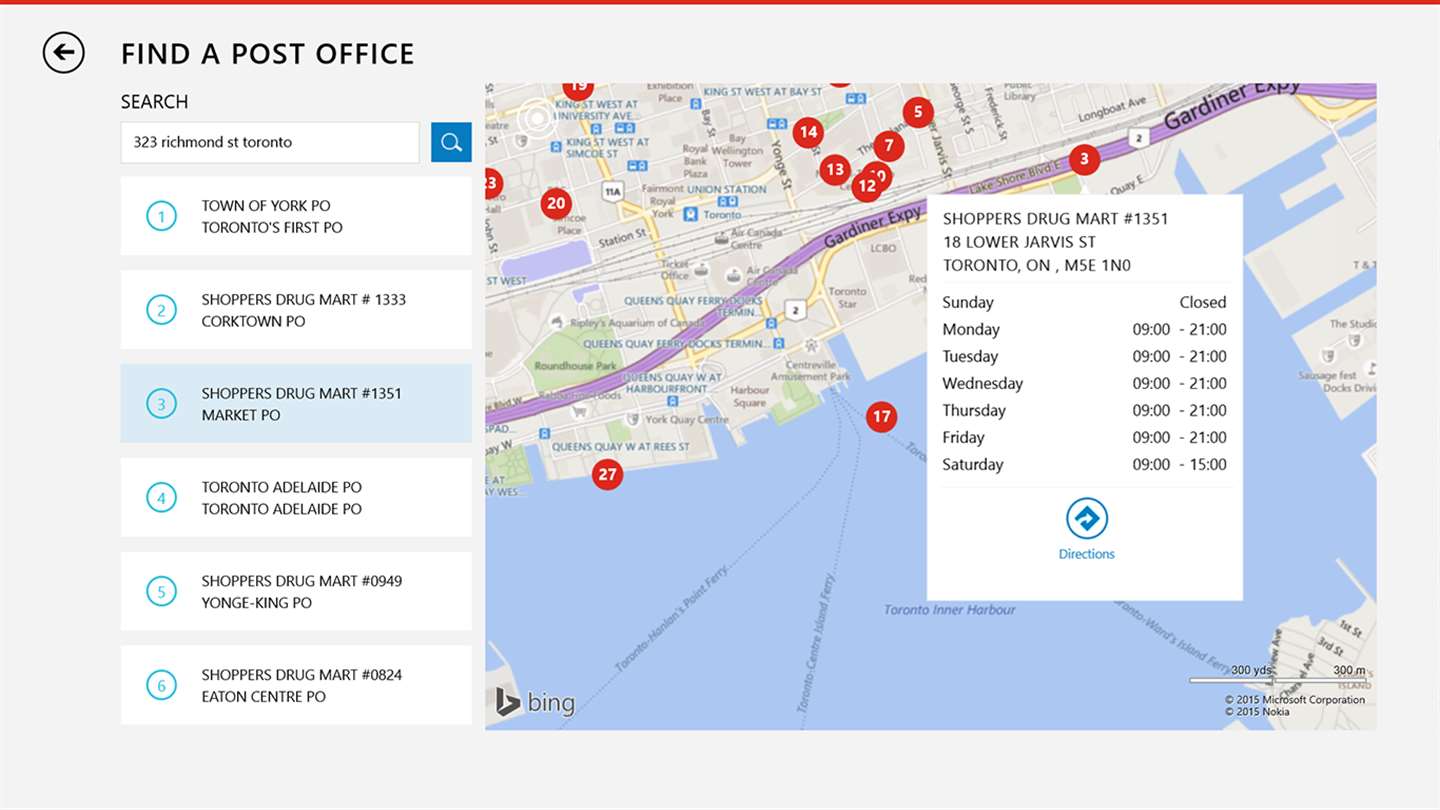The width and height of the screenshot is (1440, 810).
Task: Select map pin number 17
Action: point(881,417)
